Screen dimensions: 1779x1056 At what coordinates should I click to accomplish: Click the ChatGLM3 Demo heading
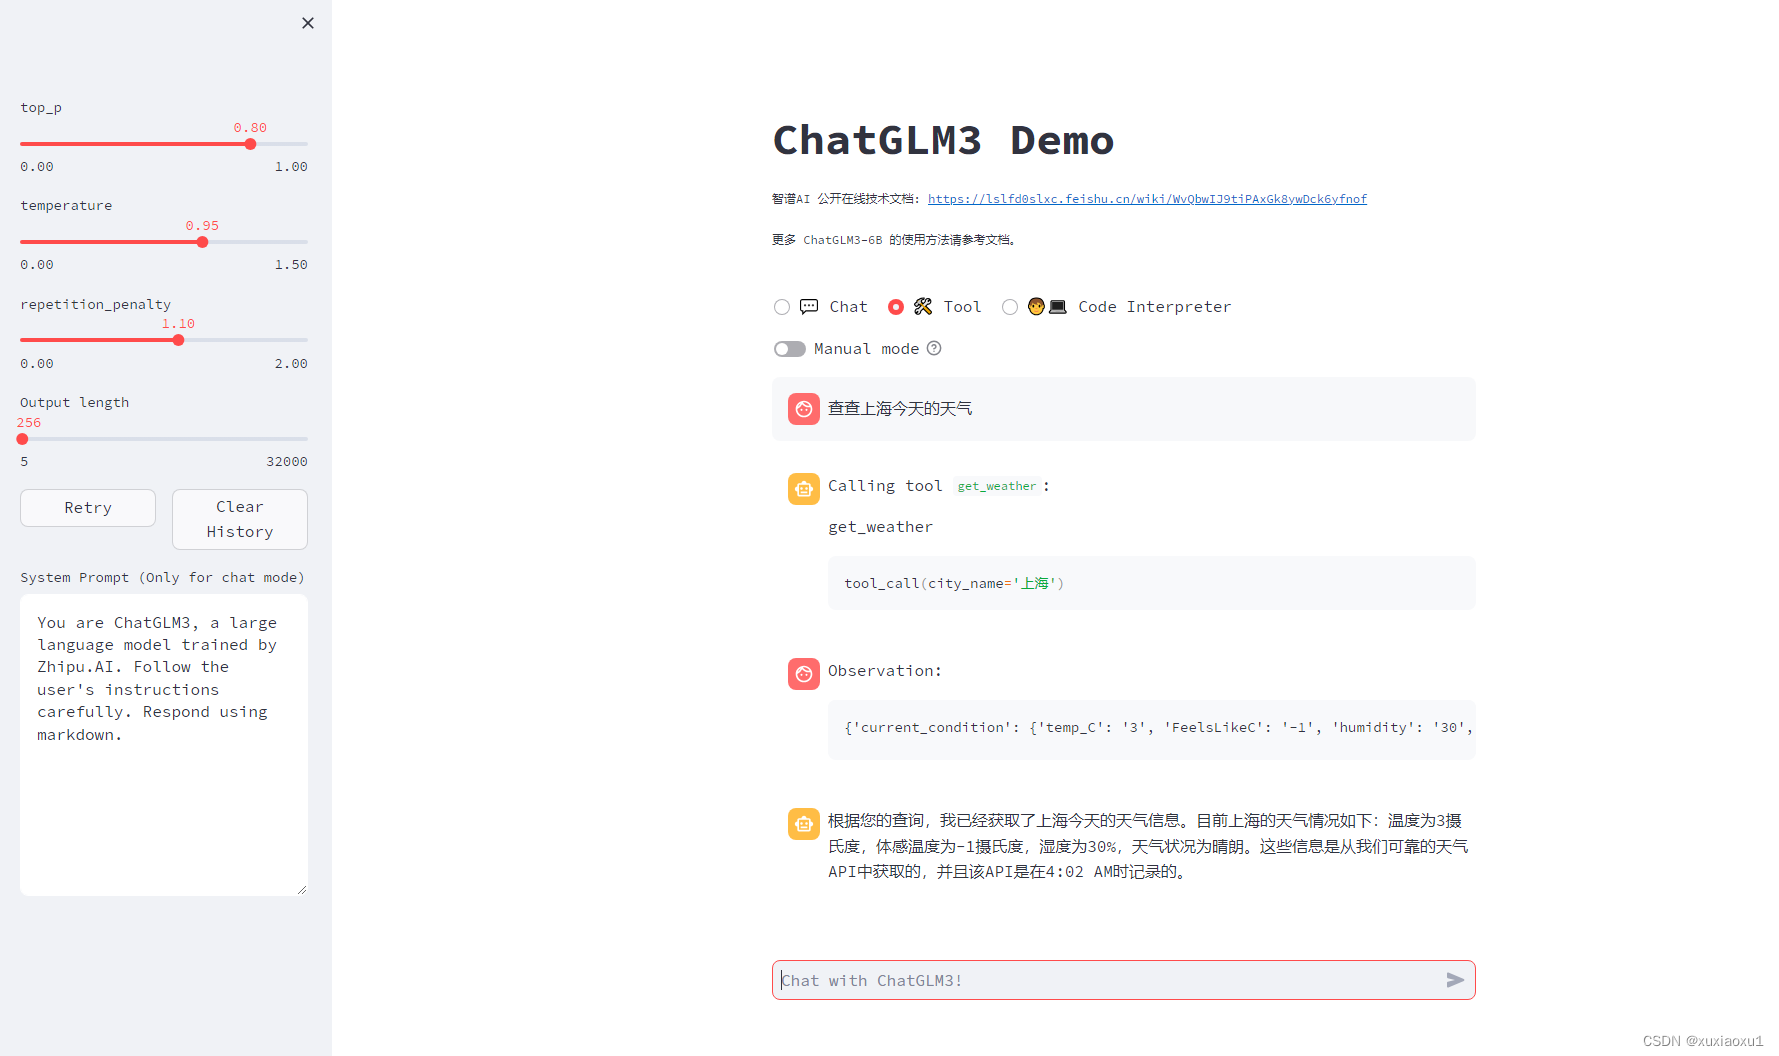pyautogui.click(x=943, y=140)
